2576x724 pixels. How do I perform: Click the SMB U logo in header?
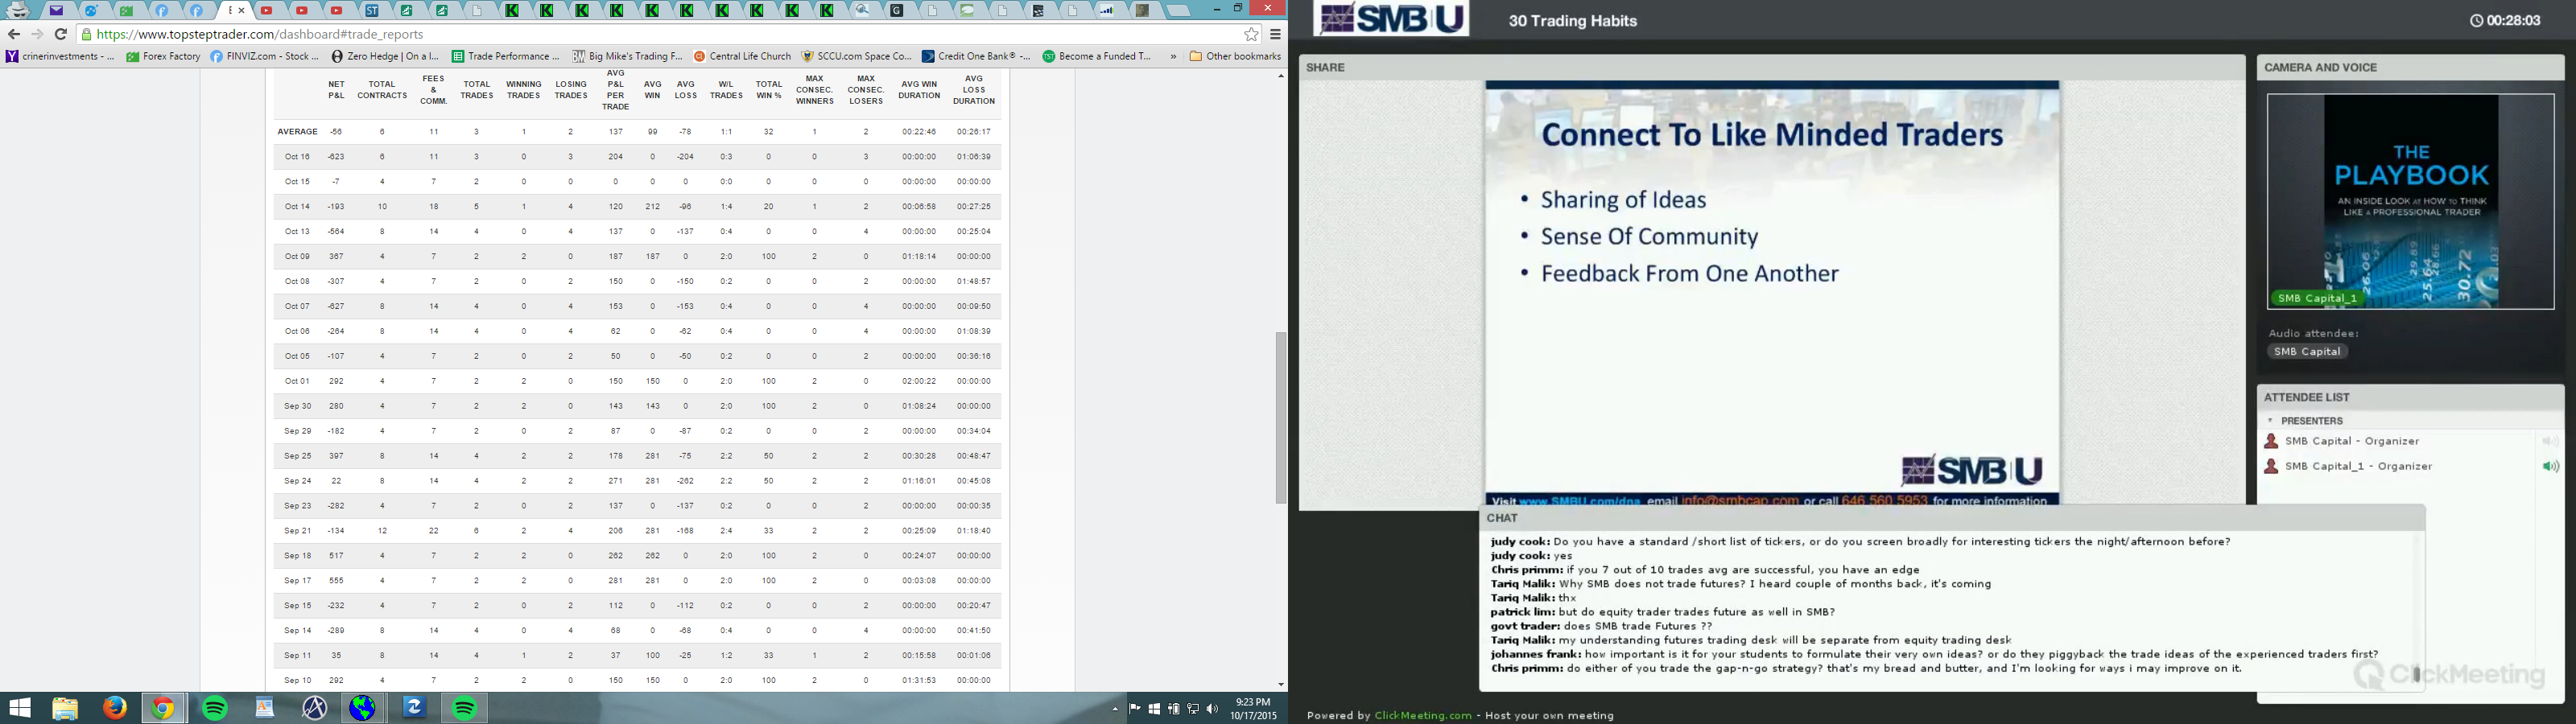[1391, 19]
